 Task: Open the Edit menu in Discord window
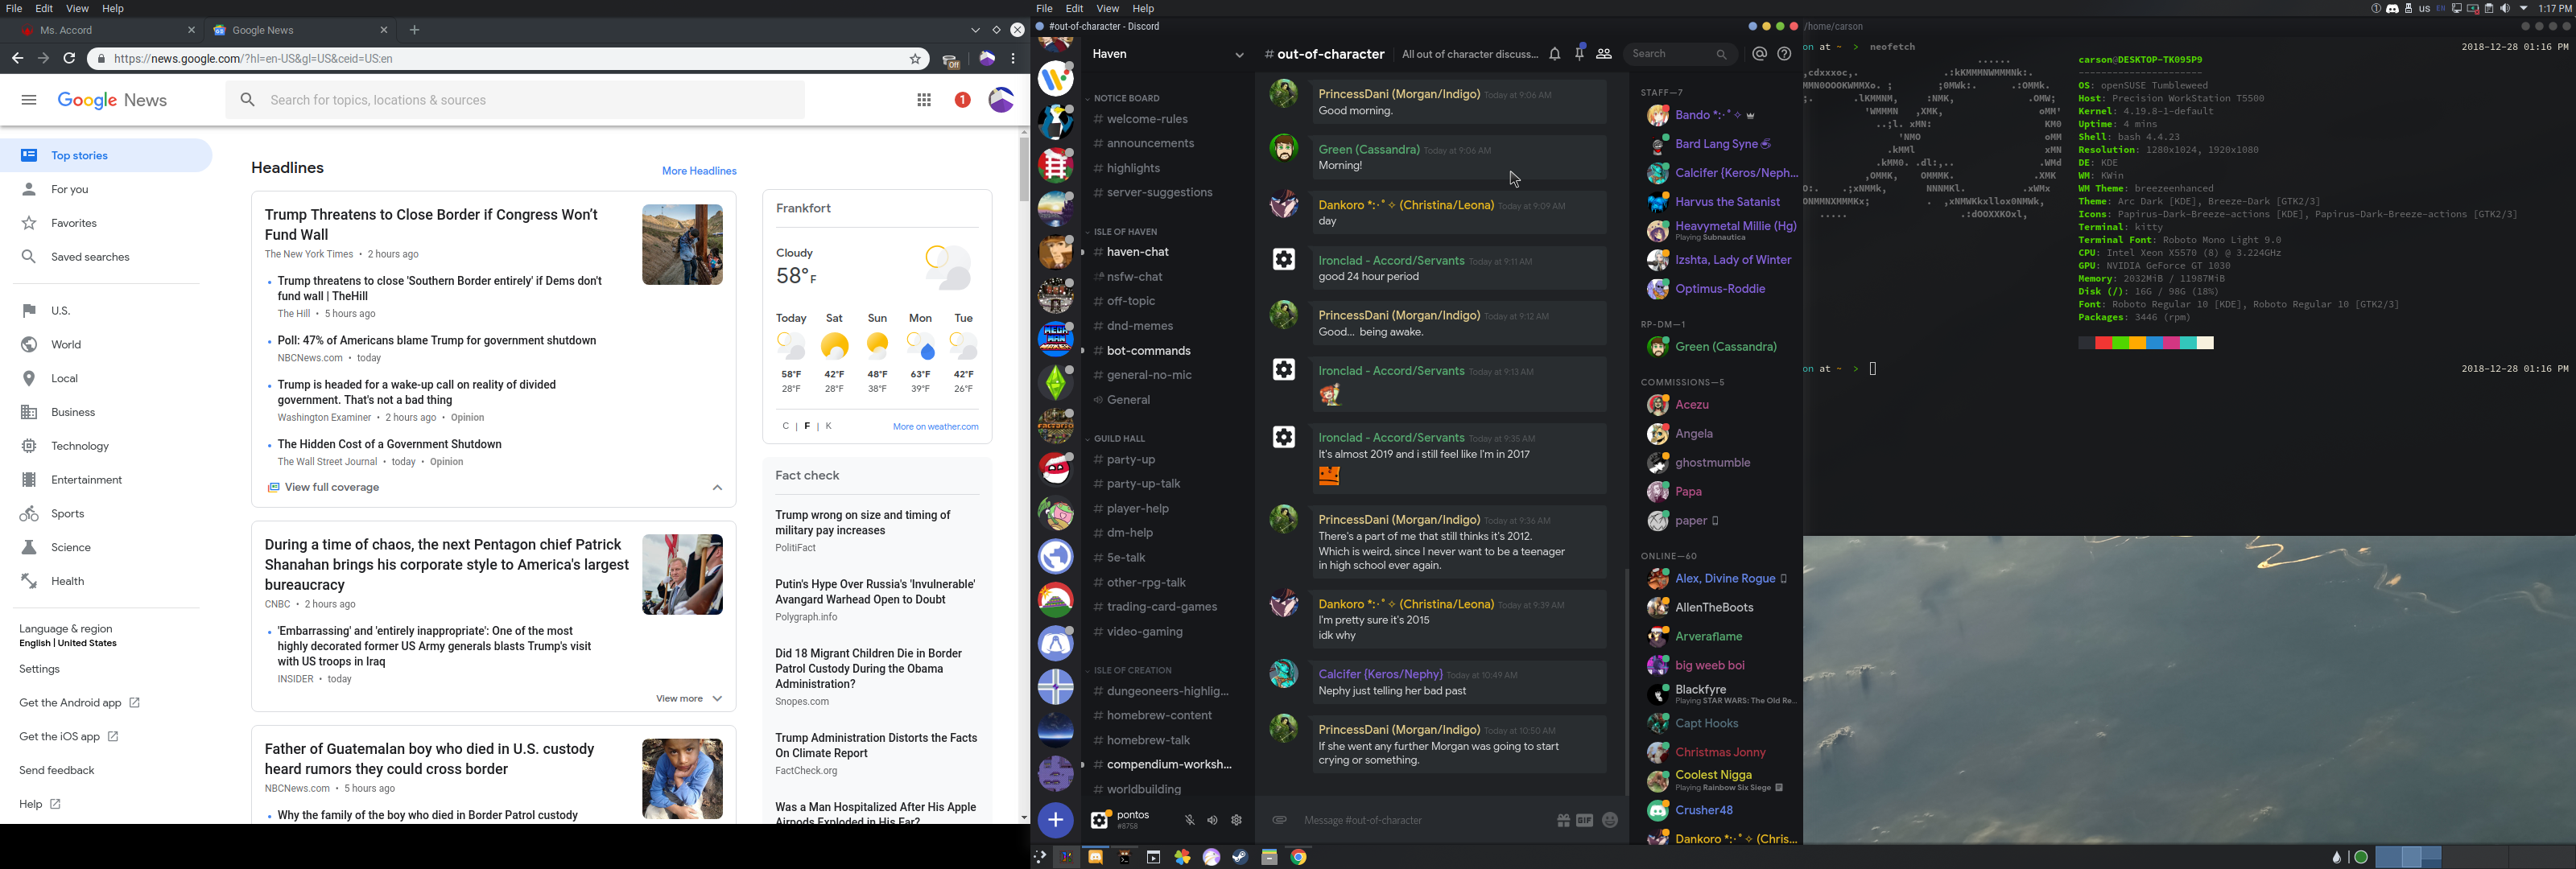[1075, 9]
